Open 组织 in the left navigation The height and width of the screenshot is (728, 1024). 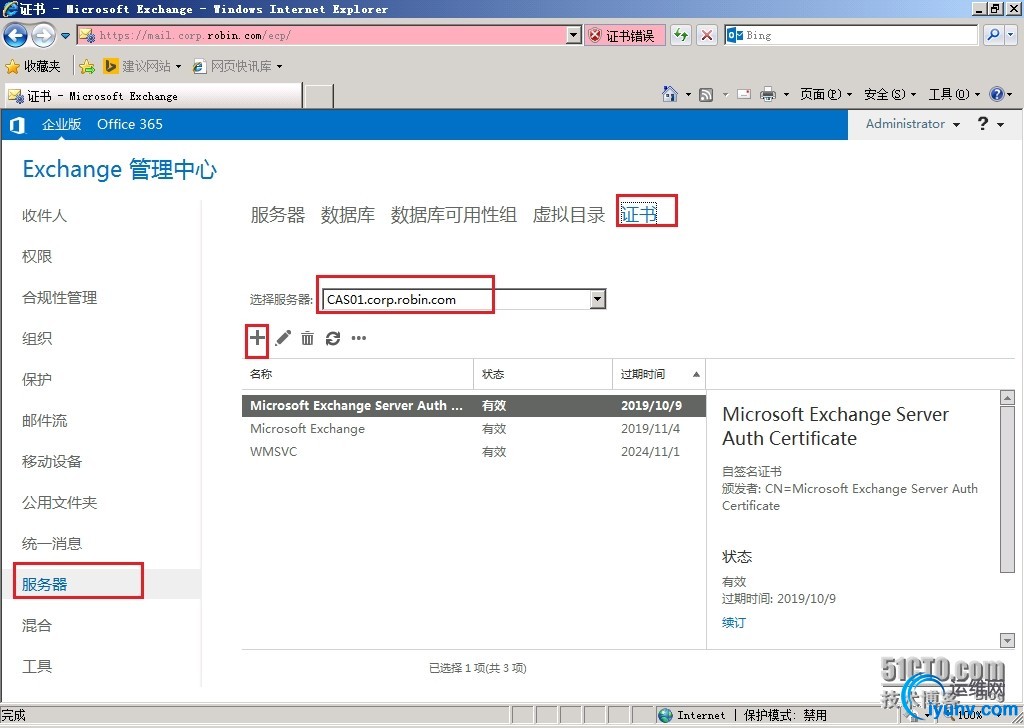(37, 338)
